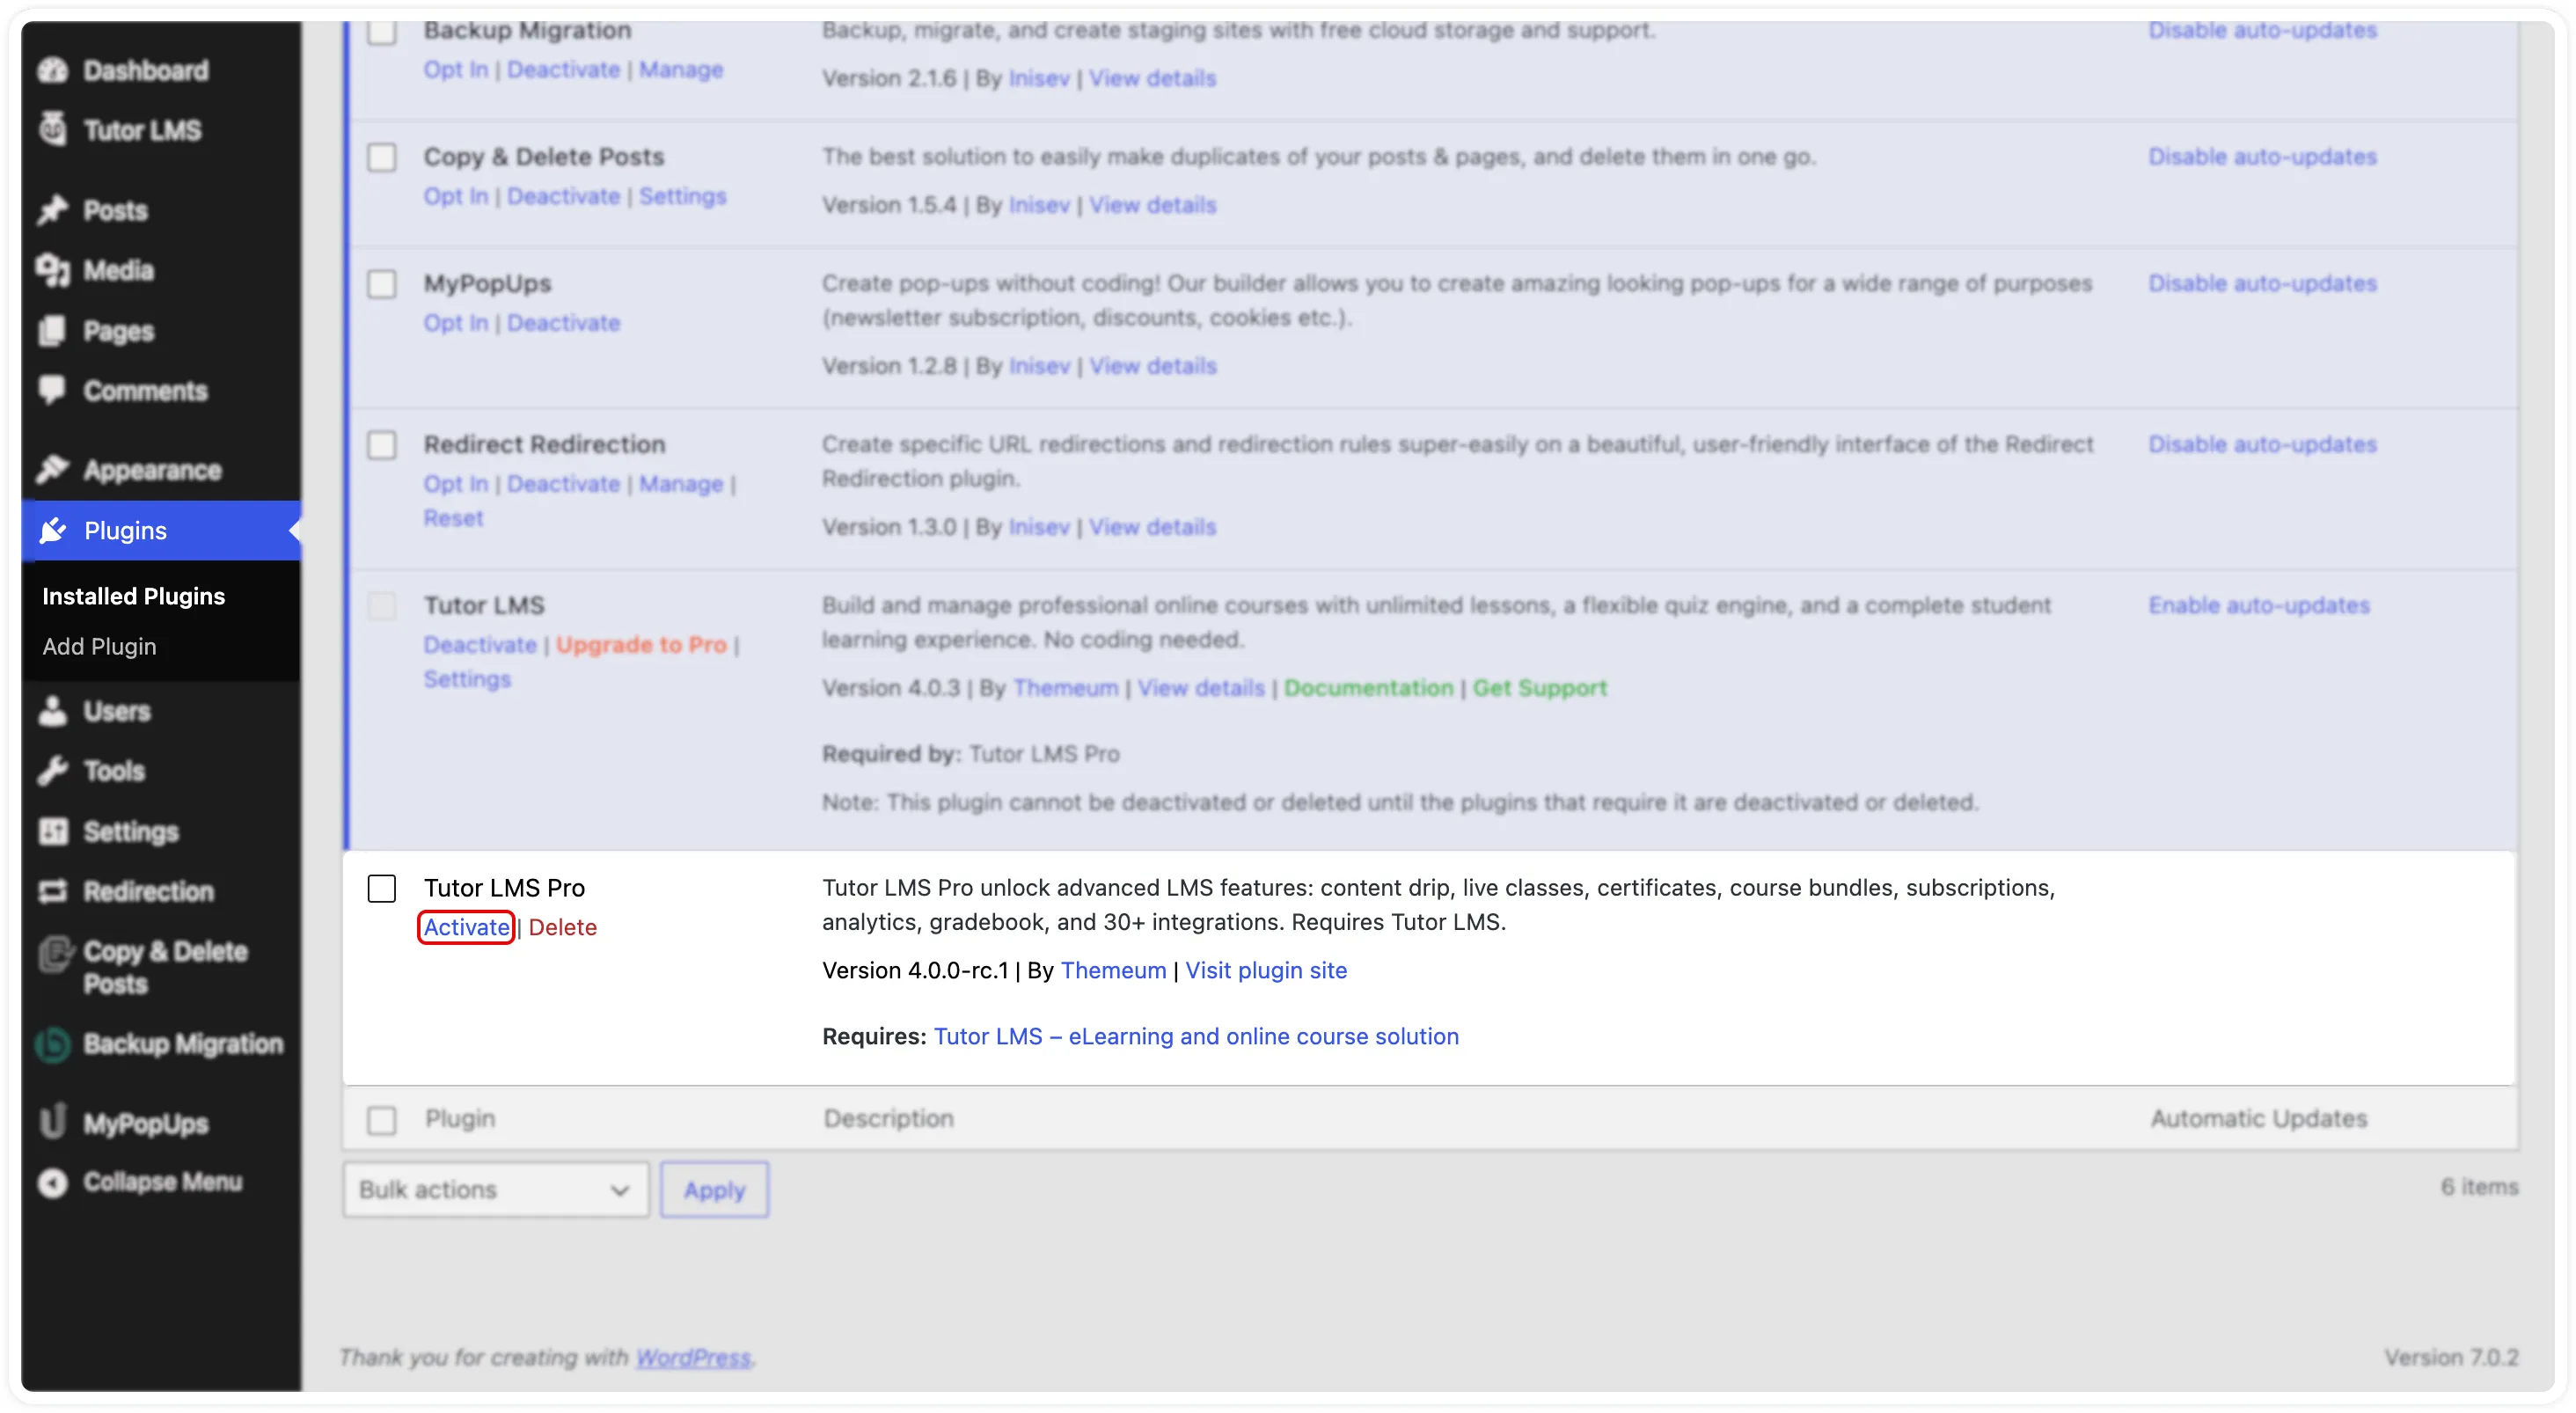Click the Tutor LMS sidebar icon

pyautogui.click(x=52, y=129)
